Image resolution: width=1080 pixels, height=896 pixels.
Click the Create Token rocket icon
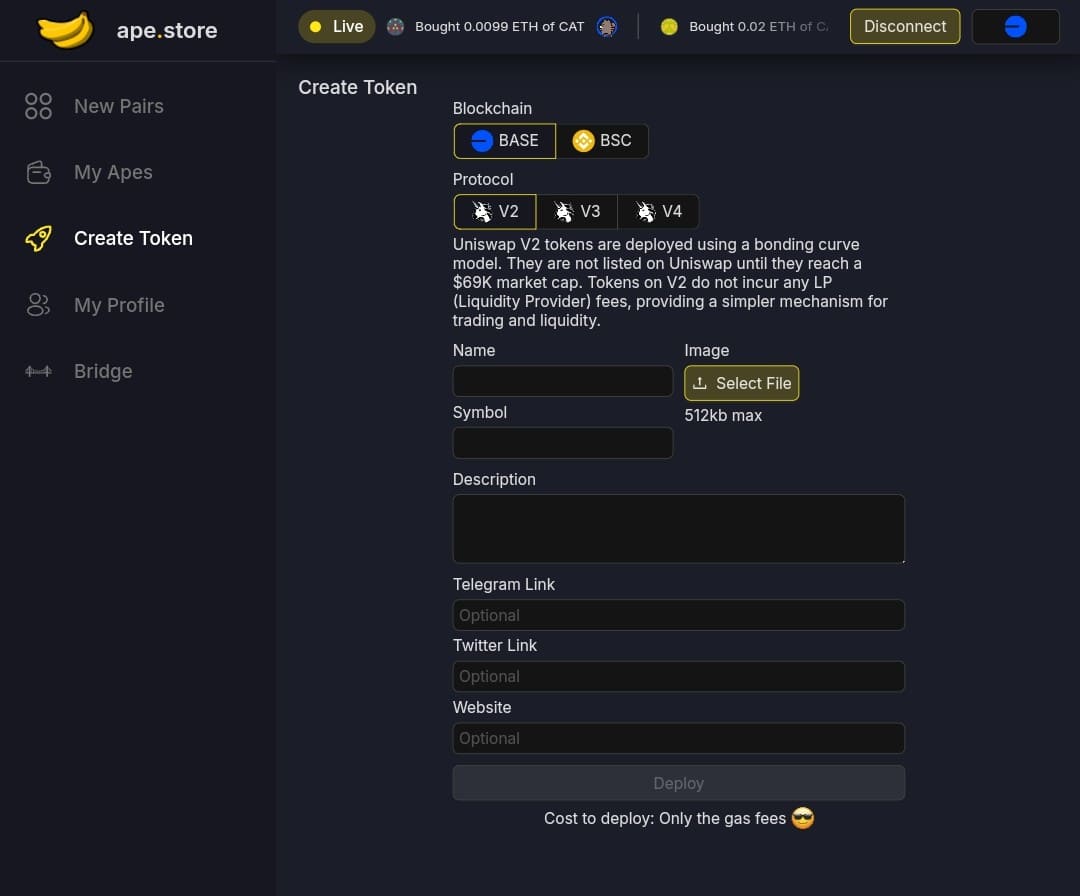click(38, 238)
